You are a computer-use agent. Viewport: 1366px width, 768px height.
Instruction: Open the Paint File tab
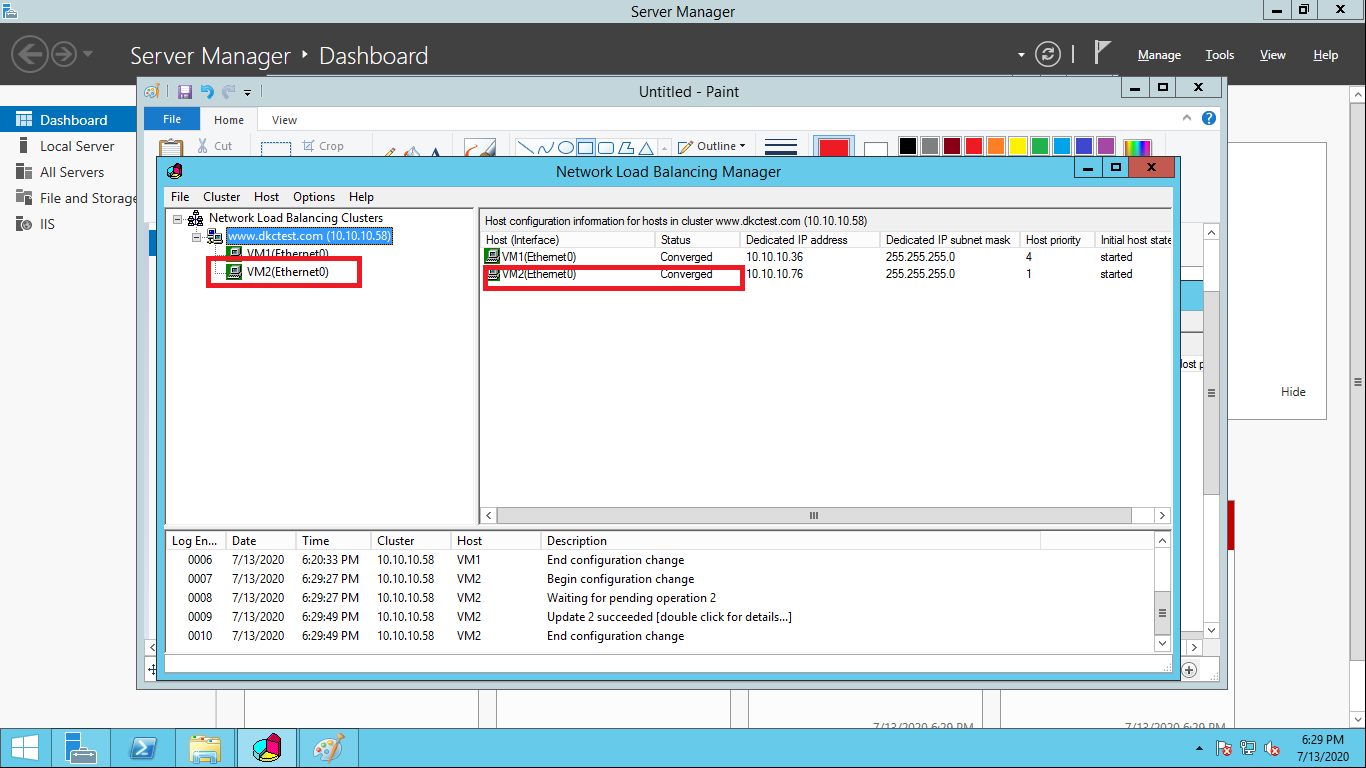[172, 119]
